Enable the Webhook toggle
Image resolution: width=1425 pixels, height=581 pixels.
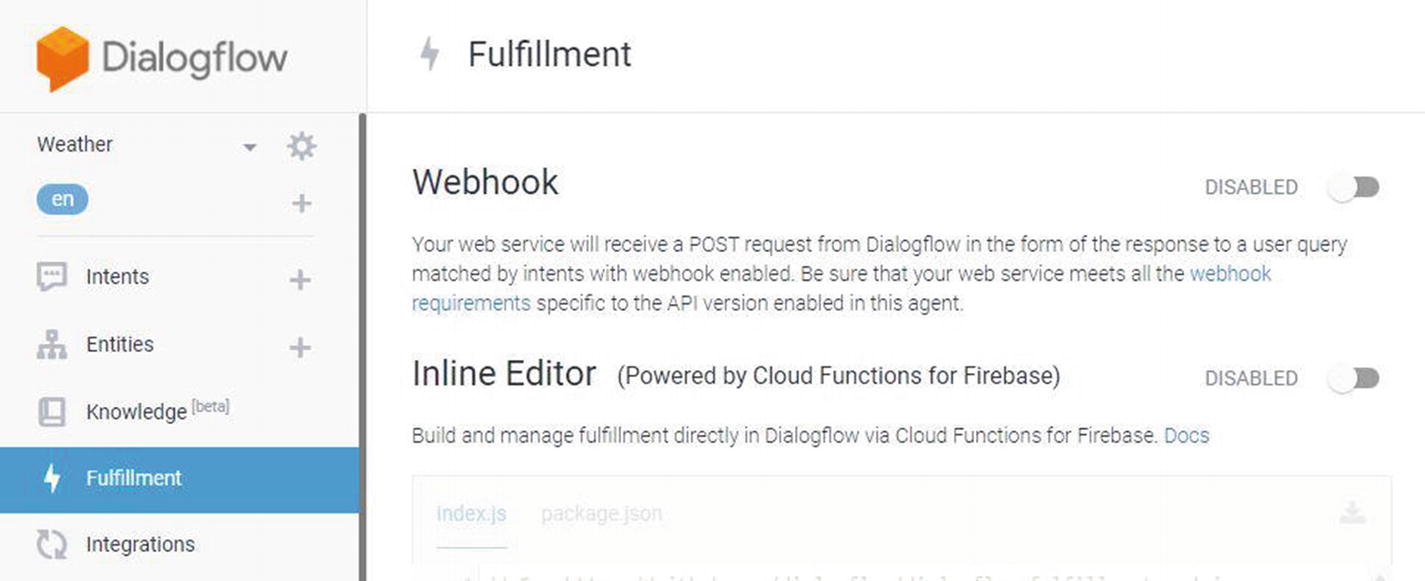coord(1355,187)
